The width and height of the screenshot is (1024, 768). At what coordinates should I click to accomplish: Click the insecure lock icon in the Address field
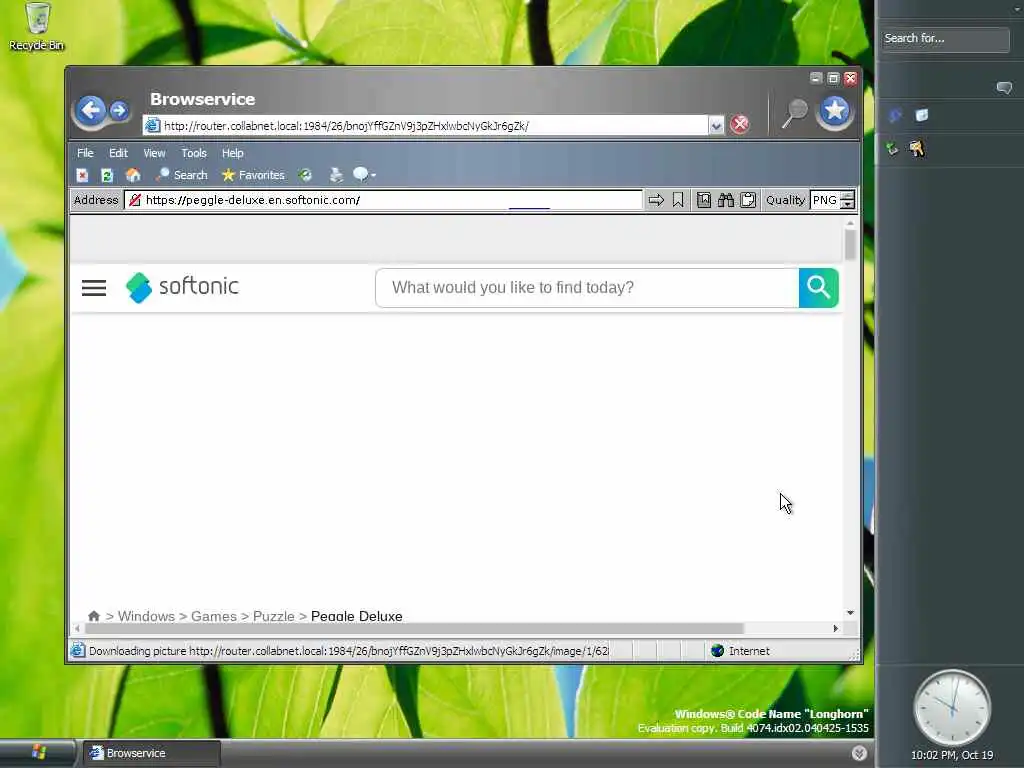pyautogui.click(x=135, y=200)
